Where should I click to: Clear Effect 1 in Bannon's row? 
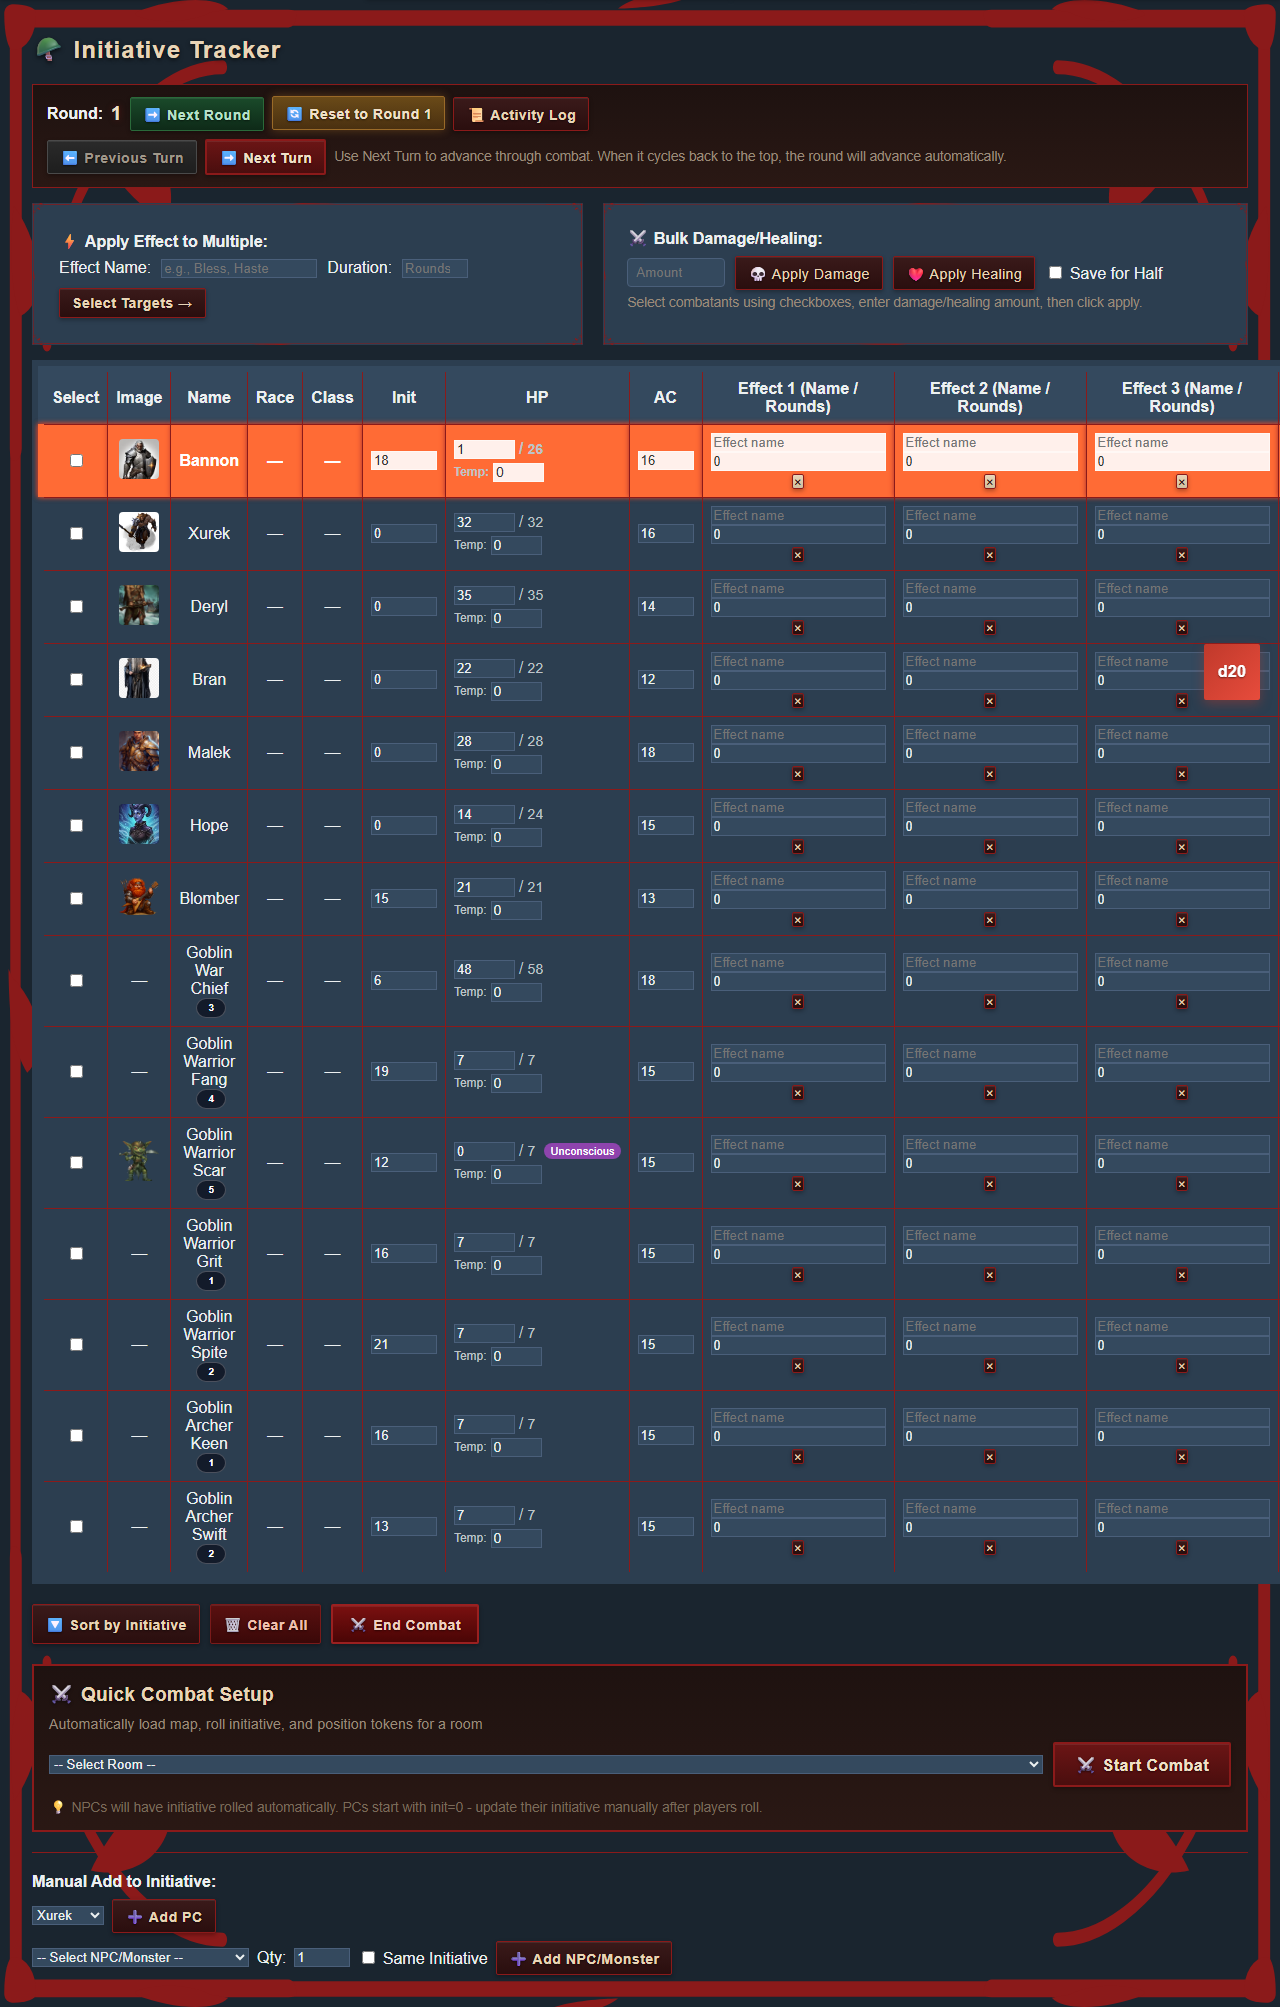[x=798, y=482]
